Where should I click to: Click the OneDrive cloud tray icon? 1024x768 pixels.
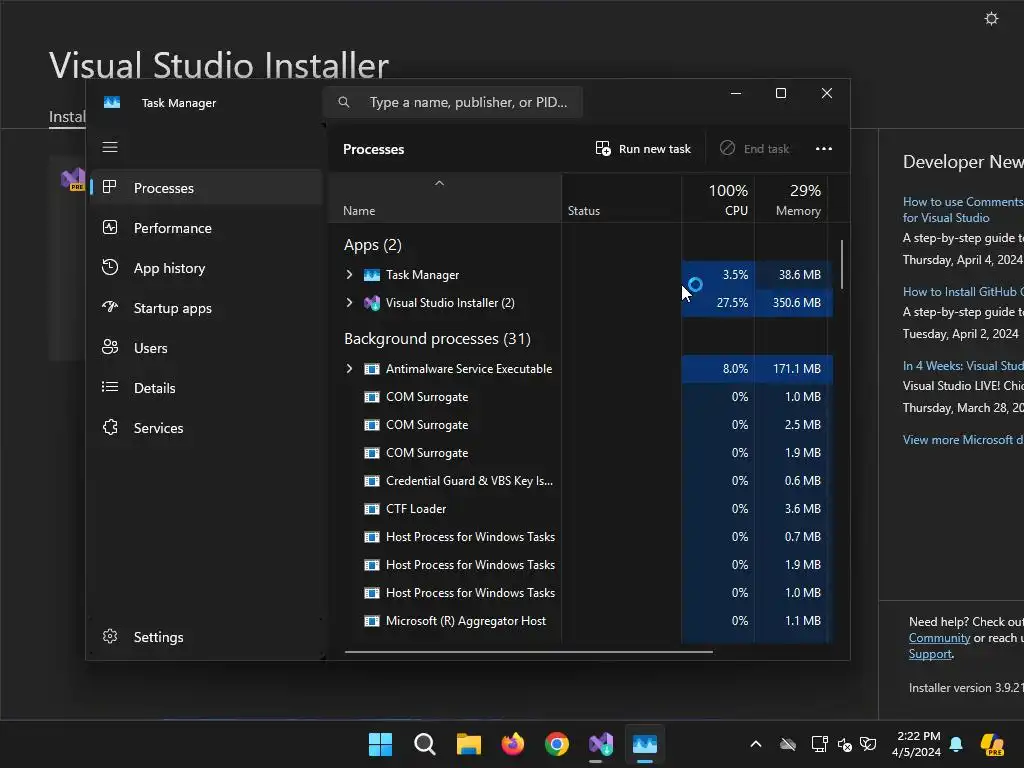pyautogui.click(x=788, y=744)
